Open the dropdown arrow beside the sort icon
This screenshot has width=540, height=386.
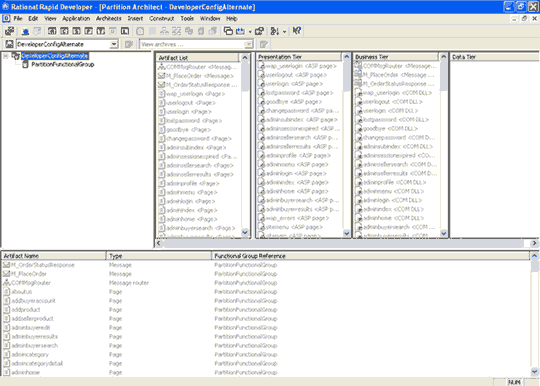(x=284, y=32)
